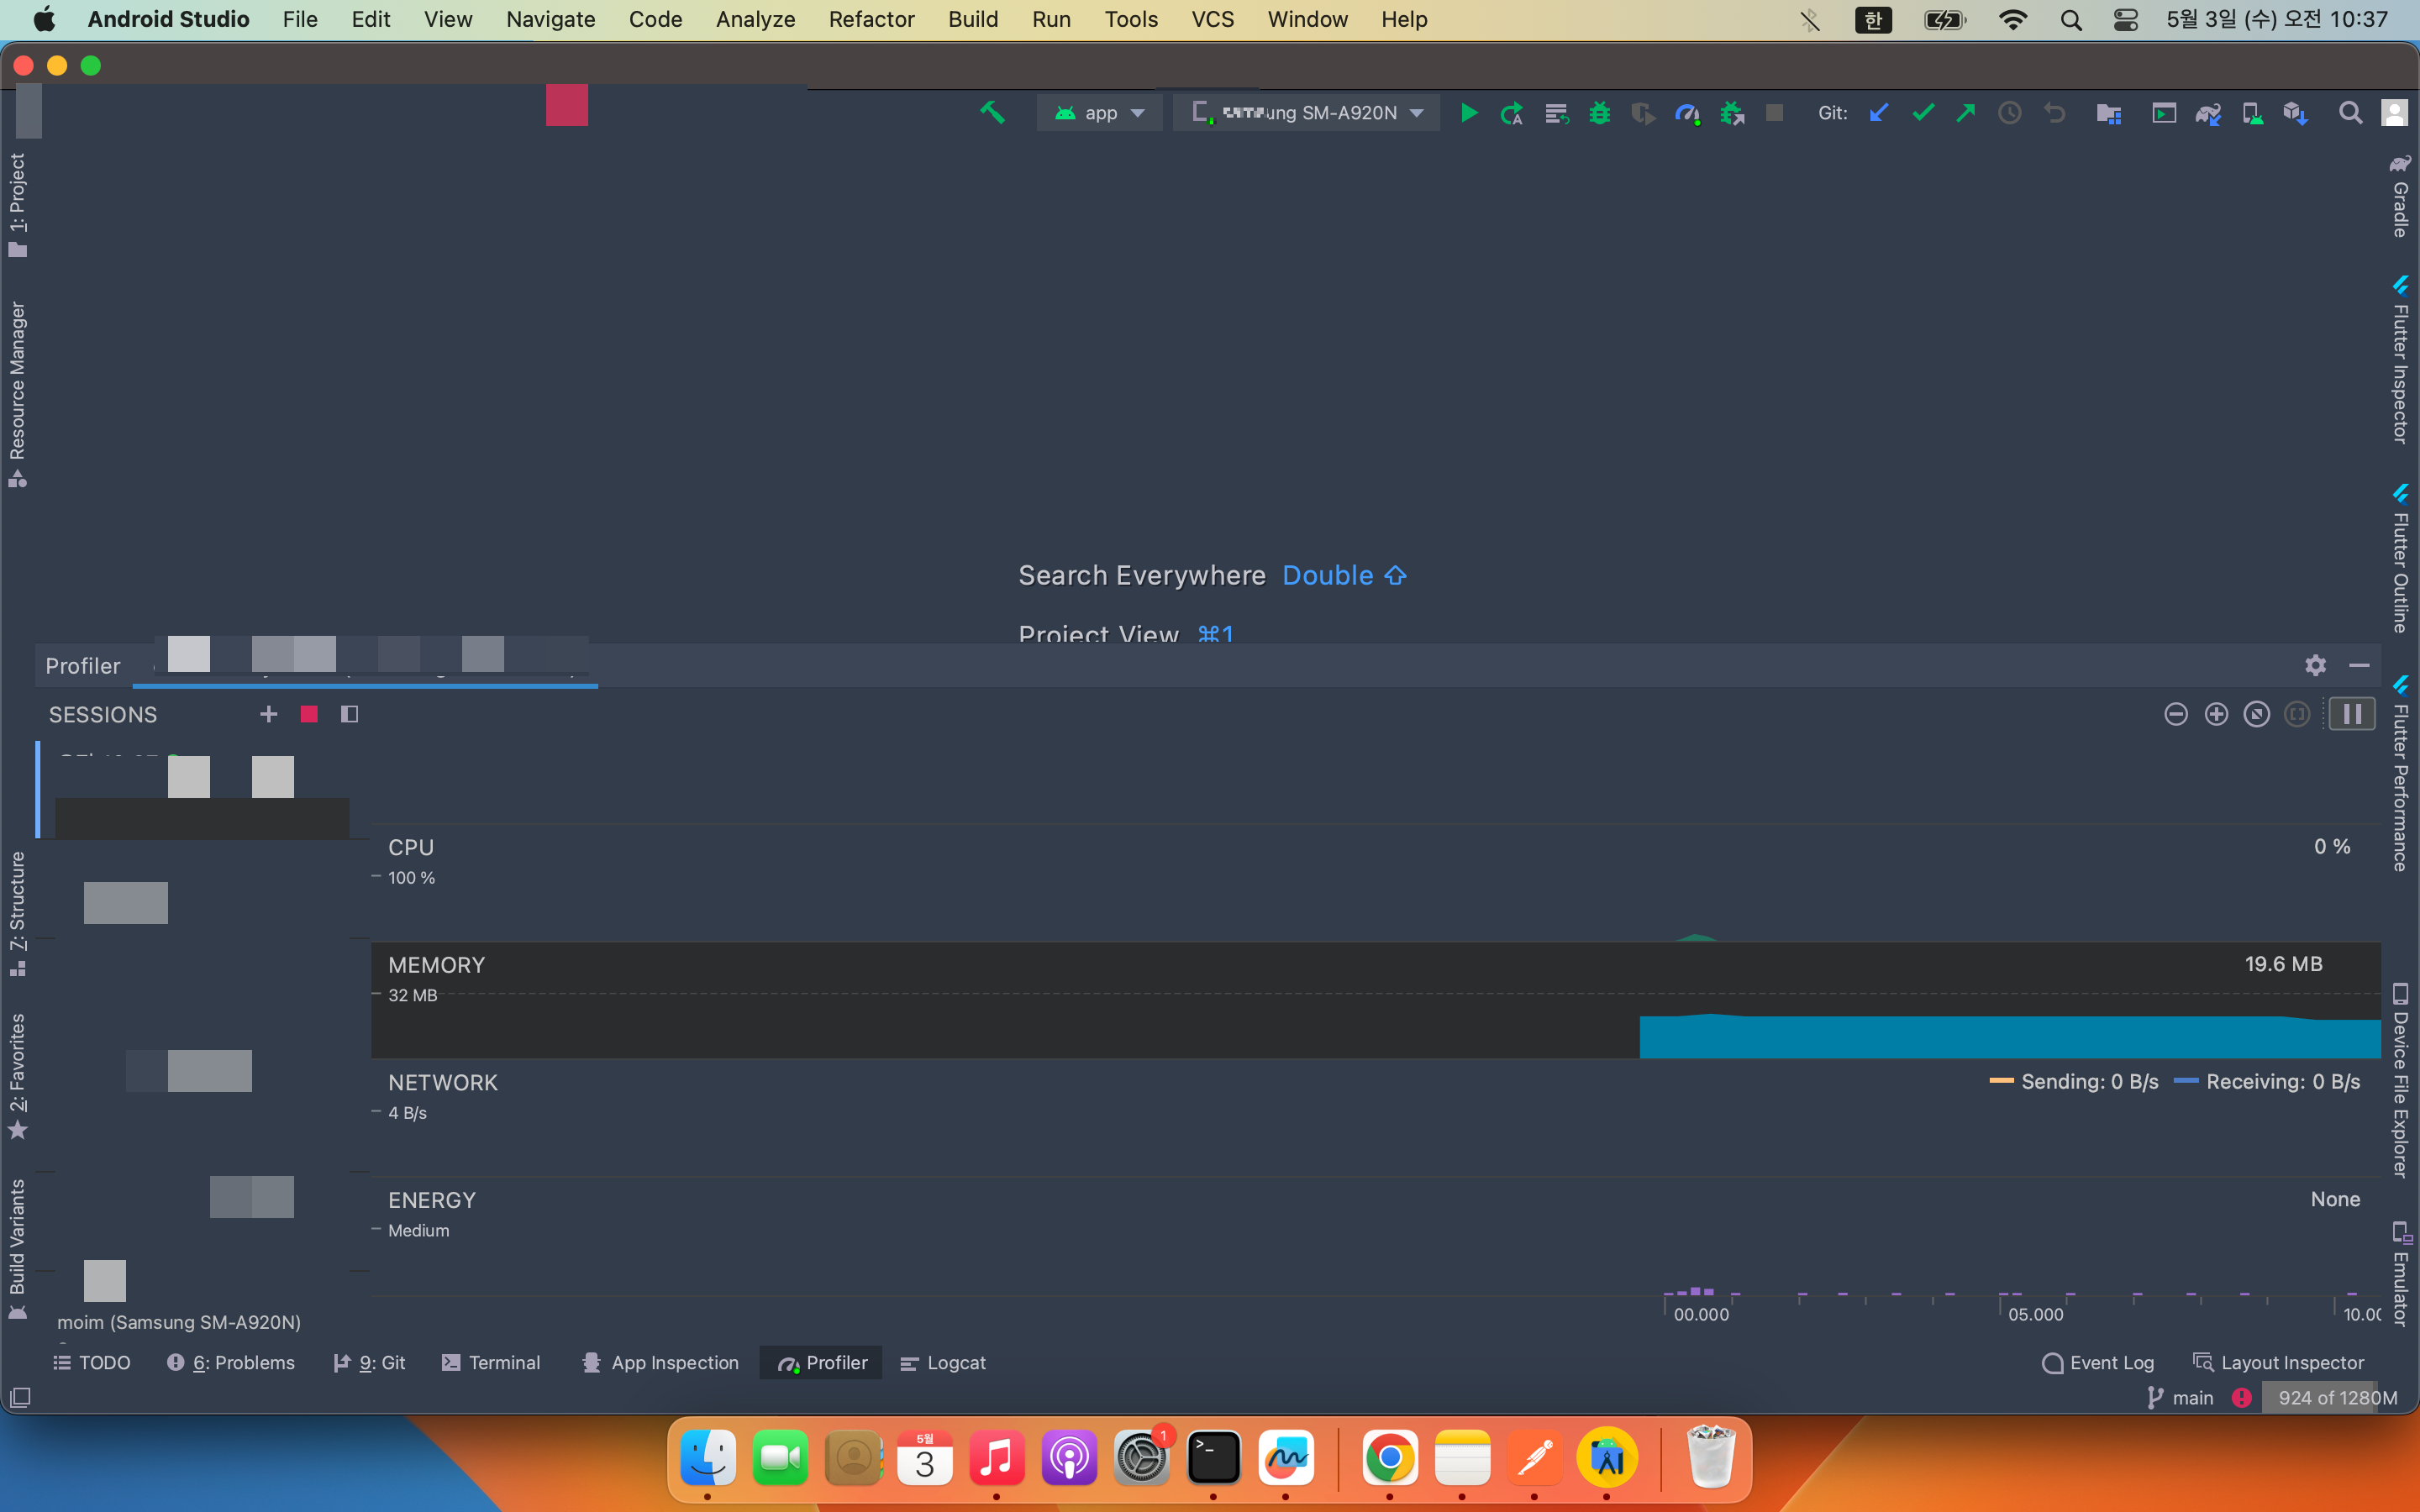The width and height of the screenshot is (2420, 1512).
Task: Start new profiling session plus button
Action: click(x=268, y=714)
